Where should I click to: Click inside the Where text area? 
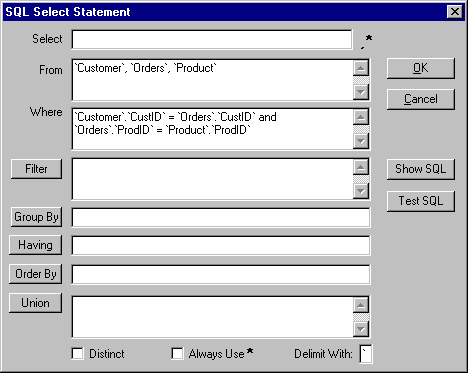coord(213,129)
